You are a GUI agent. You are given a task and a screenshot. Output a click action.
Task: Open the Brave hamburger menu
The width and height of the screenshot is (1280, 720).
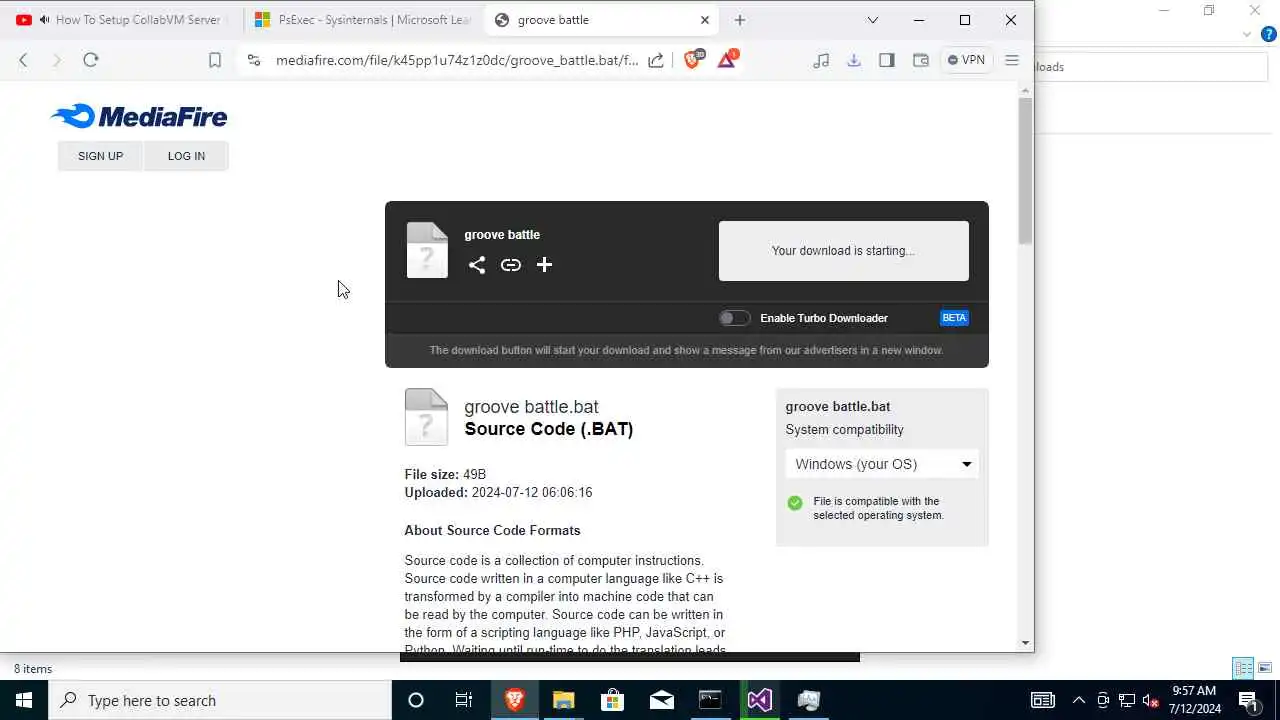tap(1012, 60)
